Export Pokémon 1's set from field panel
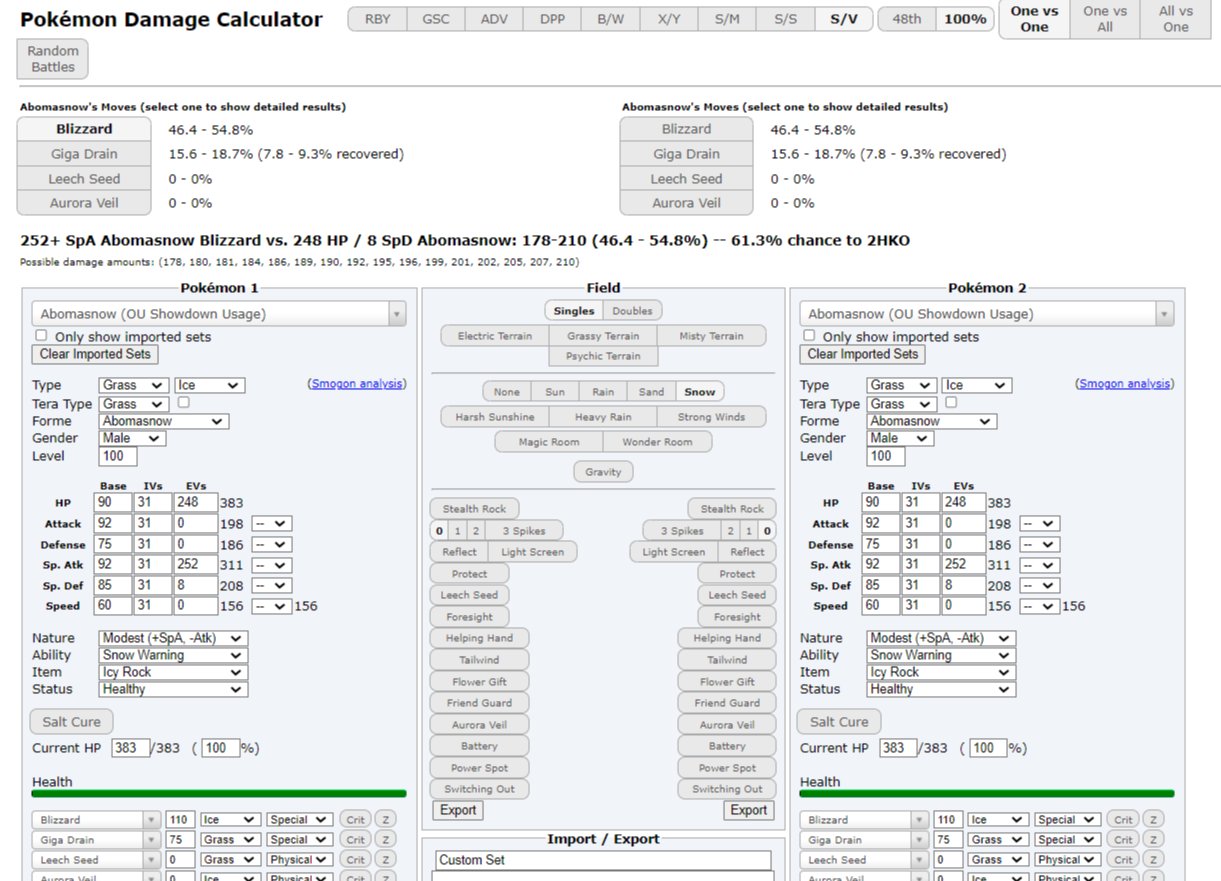The image size is (1221, 881). [x=458, y=810]
